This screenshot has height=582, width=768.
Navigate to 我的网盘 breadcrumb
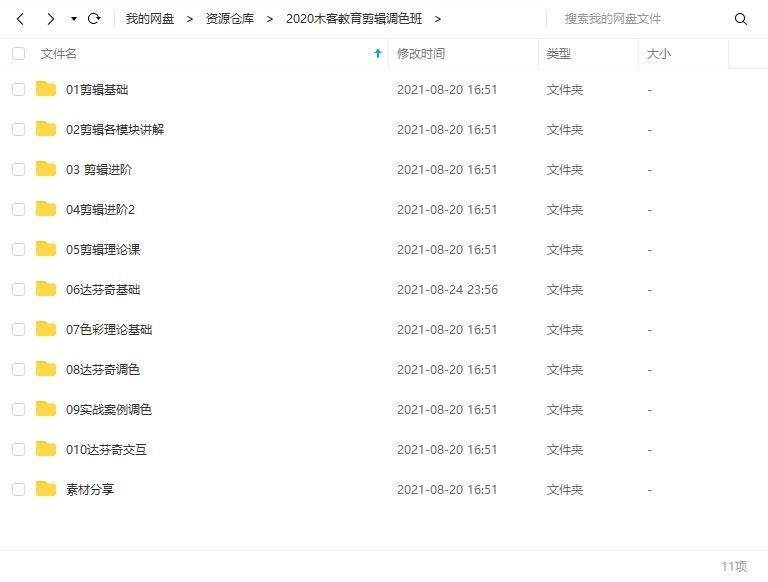(150, 19)
